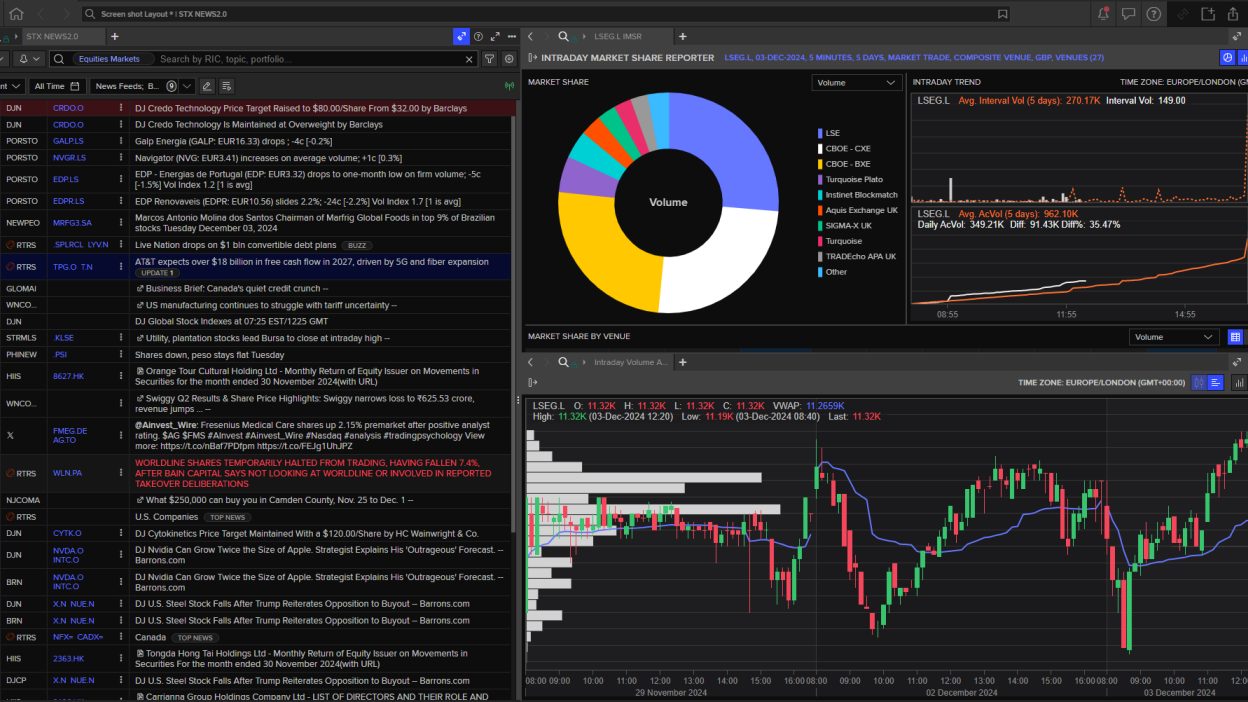Click the share/export icon in top bar

[1235, 14]
